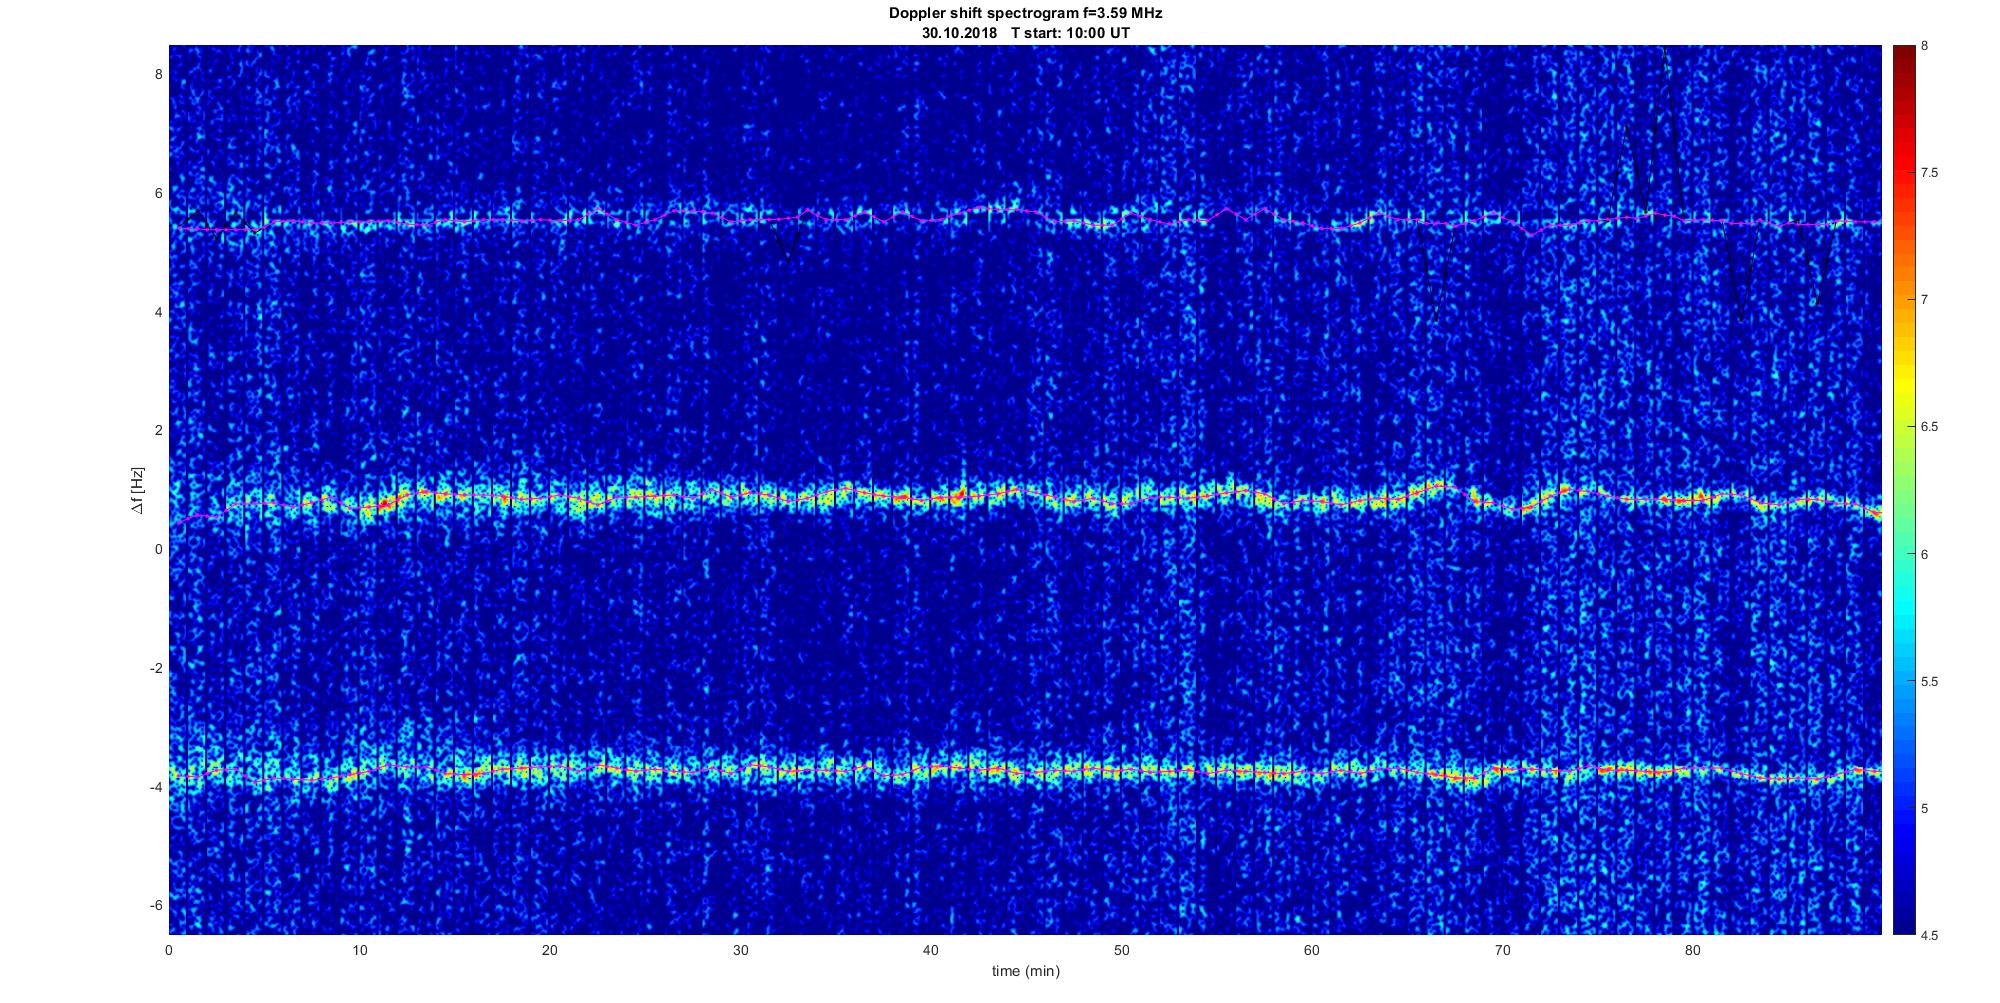The width and height of the screenshot is (2000, 1003).
Task: Click y-axis tick label '2'
Action: click(158, 430)
